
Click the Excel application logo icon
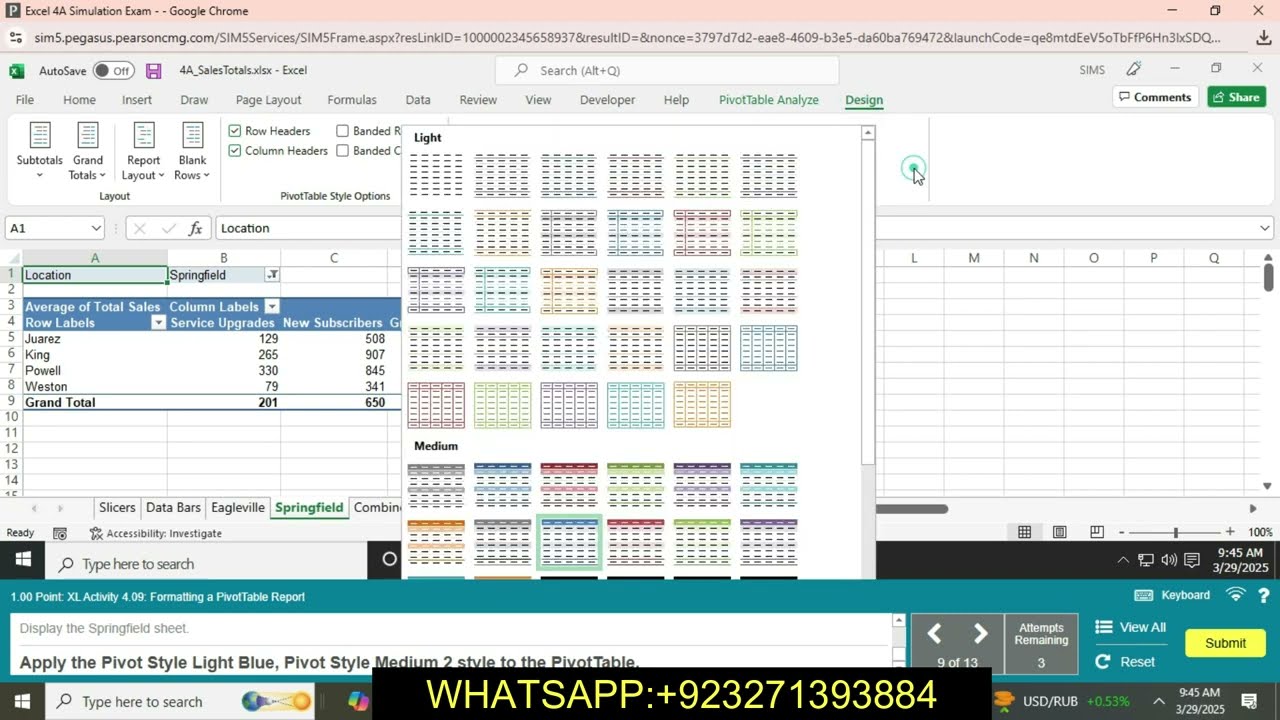17,71
